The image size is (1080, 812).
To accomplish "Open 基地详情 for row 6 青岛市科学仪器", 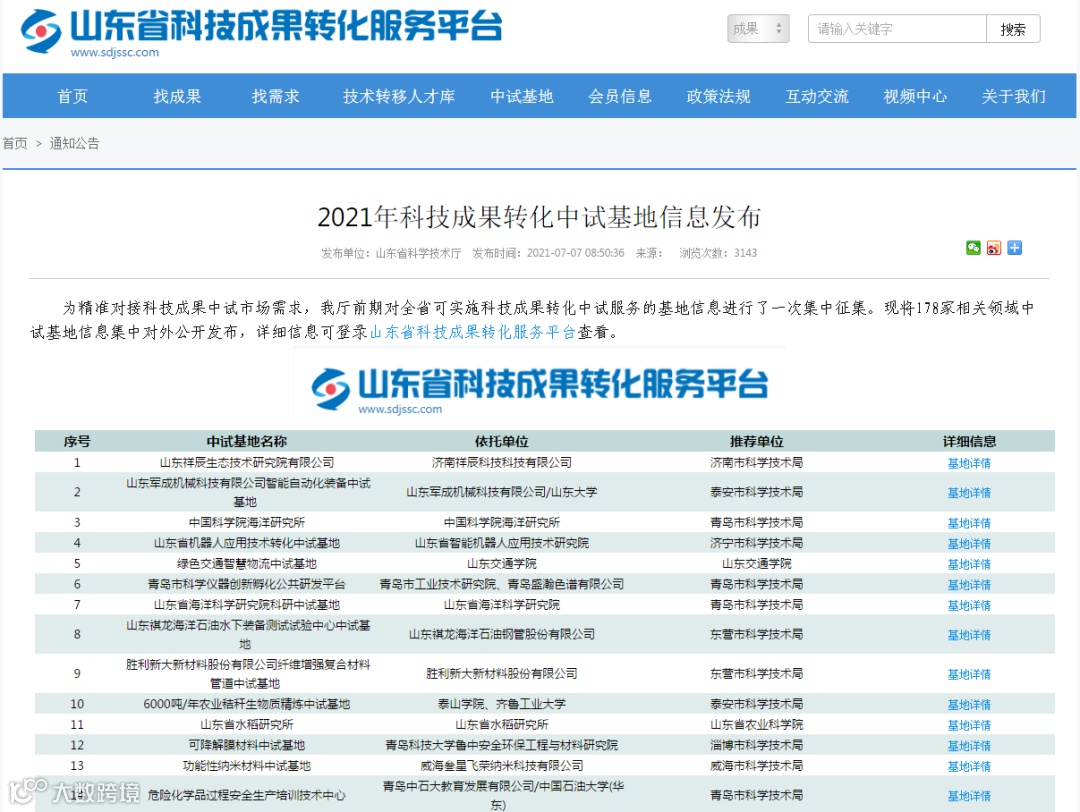I will (969, 585).
